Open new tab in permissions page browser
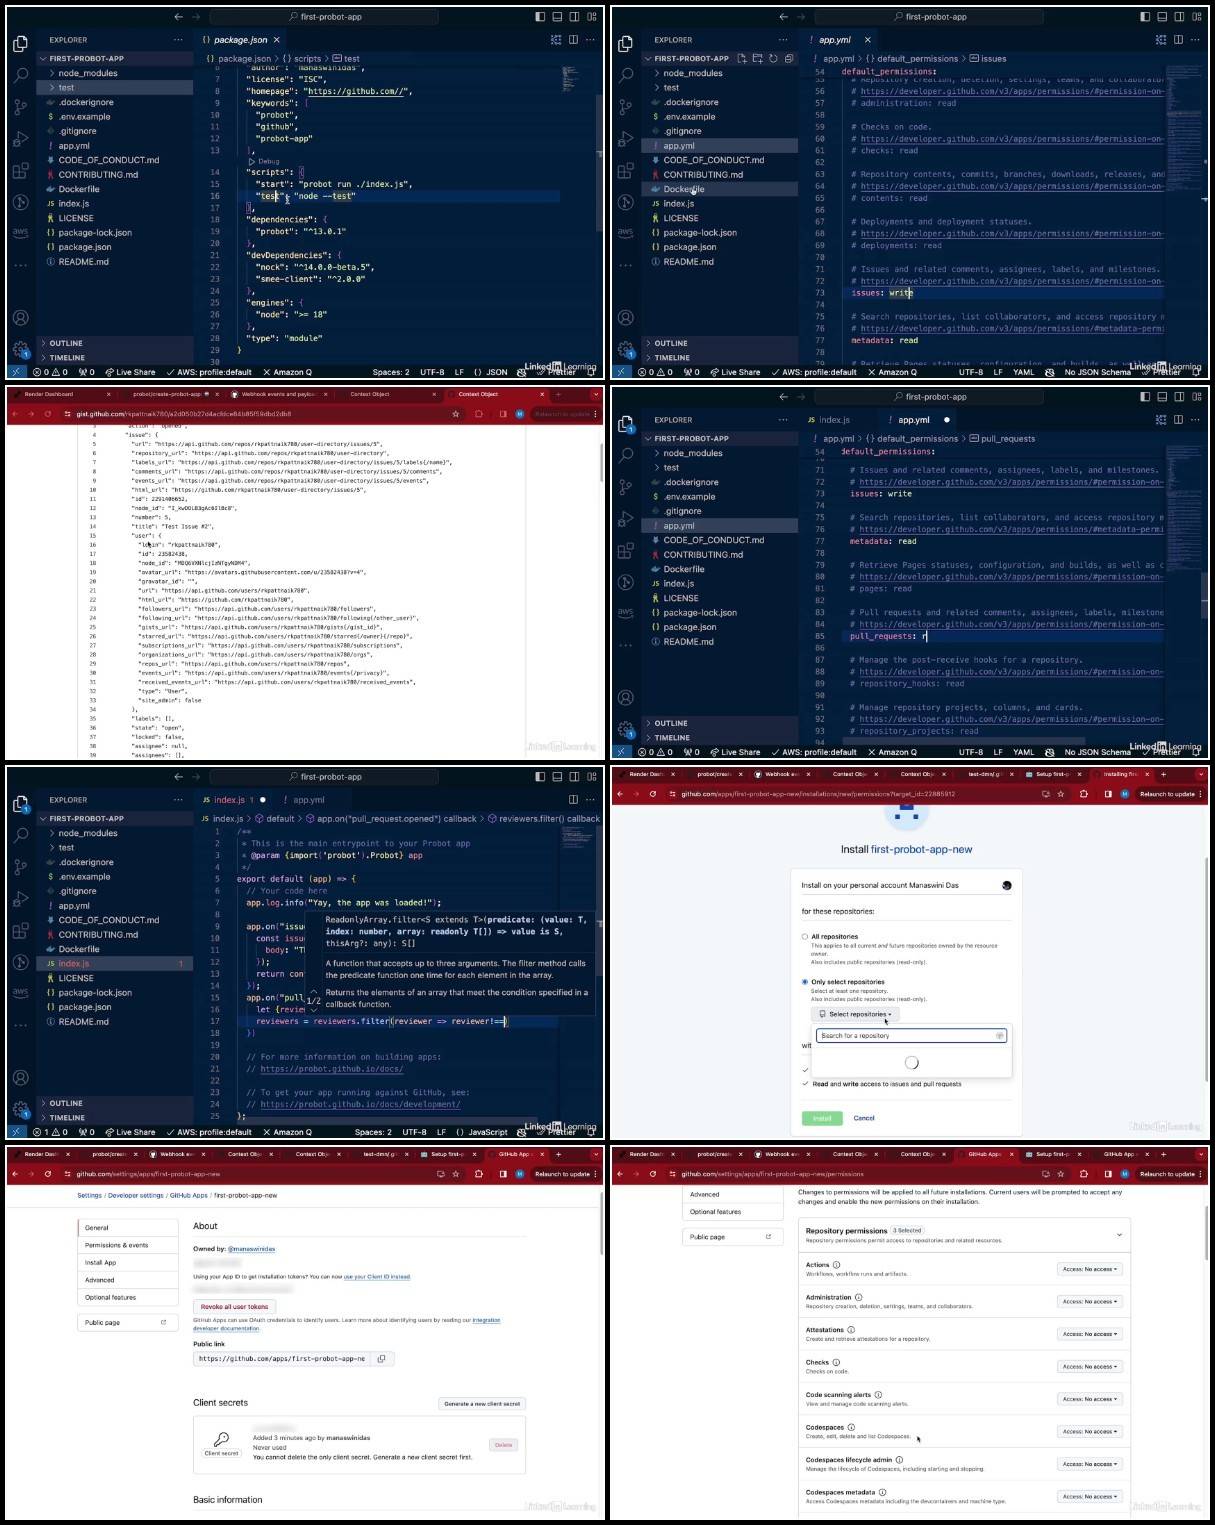The image size is (1215, 1525). 1163,1154
